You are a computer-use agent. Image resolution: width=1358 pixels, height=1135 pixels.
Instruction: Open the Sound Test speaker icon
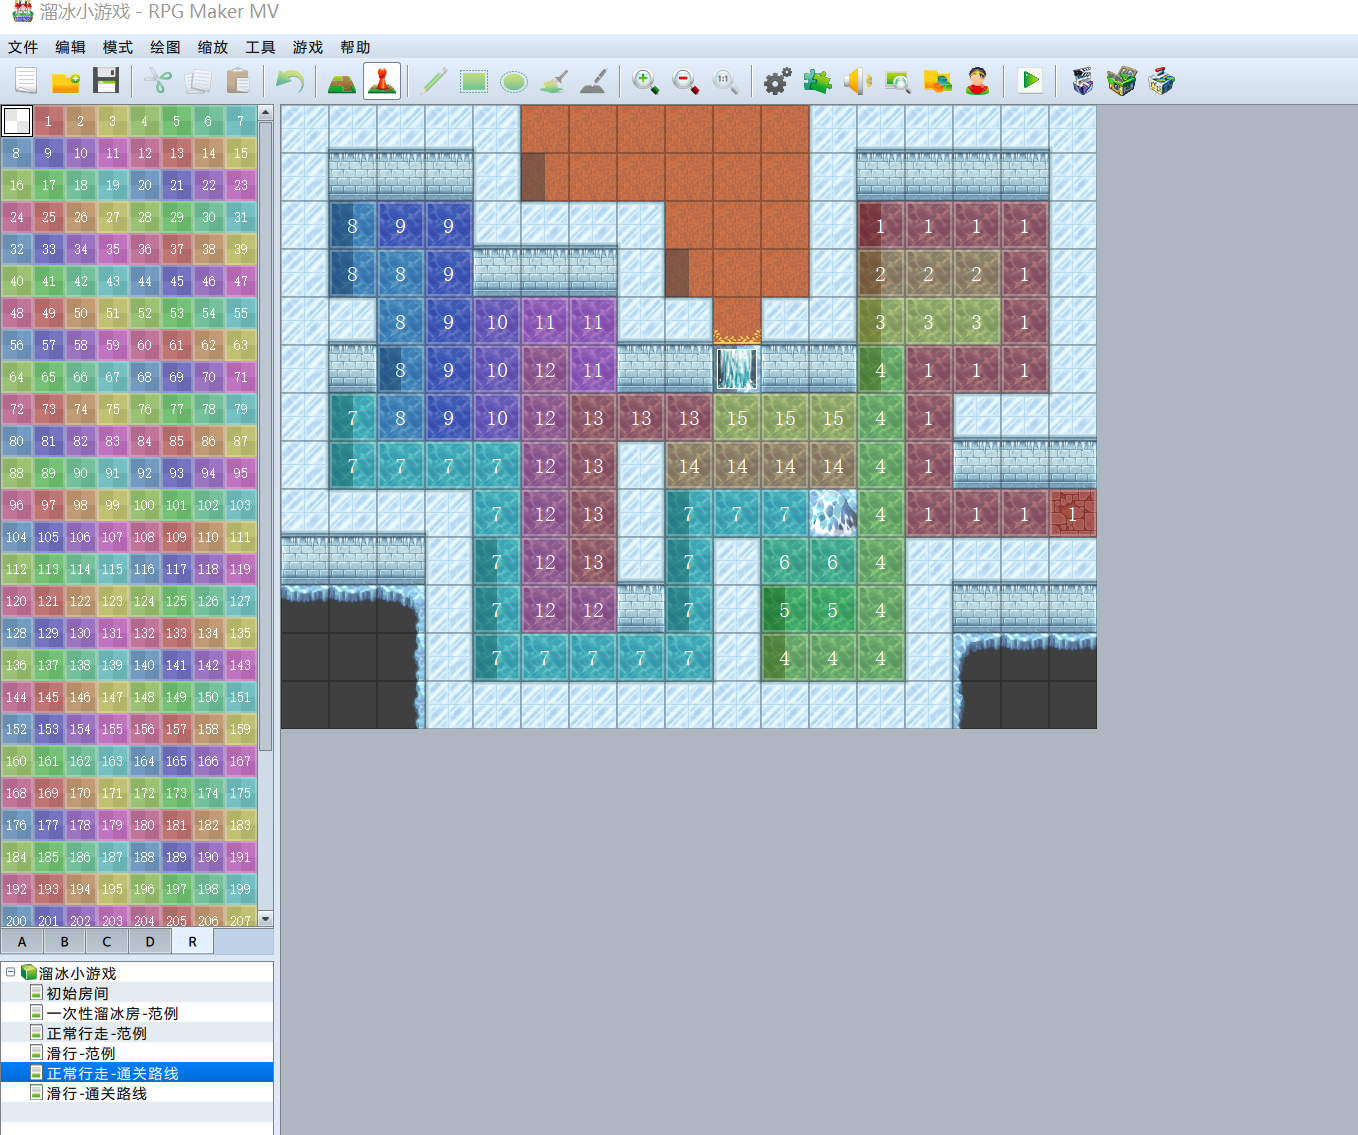coord(858,81)
